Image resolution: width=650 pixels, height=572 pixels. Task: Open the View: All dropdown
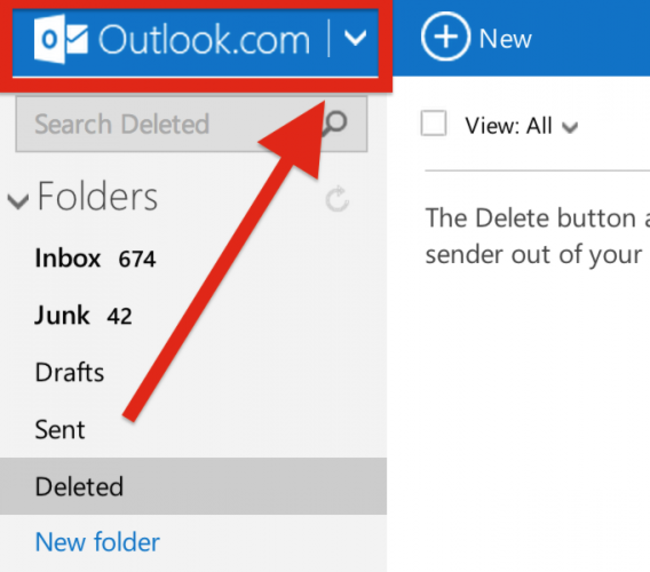click(x=521, y=126)
